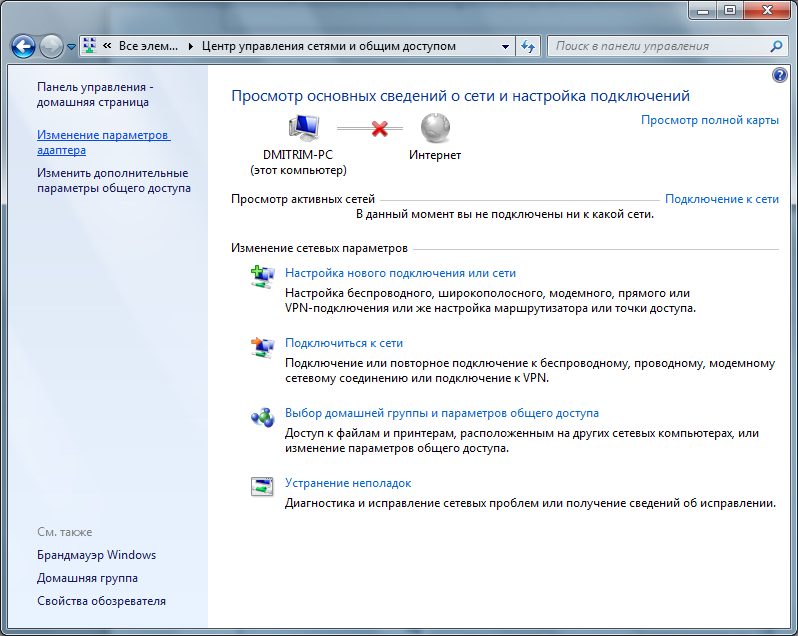798x636 pixels.
Task: Open the recent pages dropdown arrow
Action: tap(72, 47)
